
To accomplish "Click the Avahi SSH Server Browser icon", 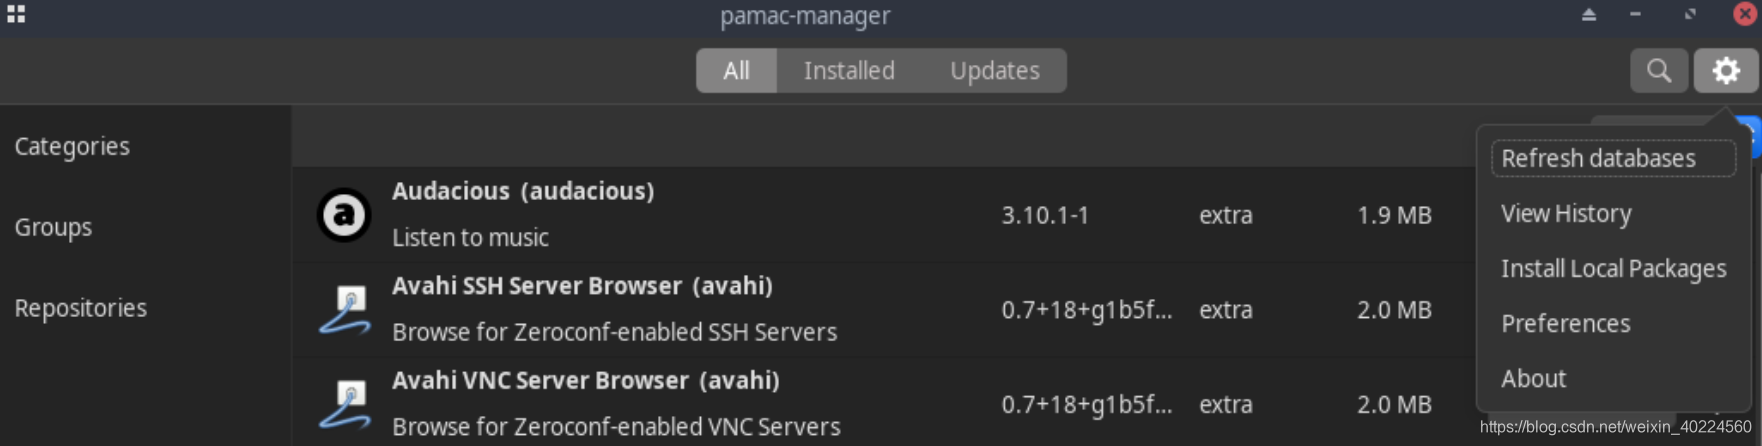I will point(344,310).
